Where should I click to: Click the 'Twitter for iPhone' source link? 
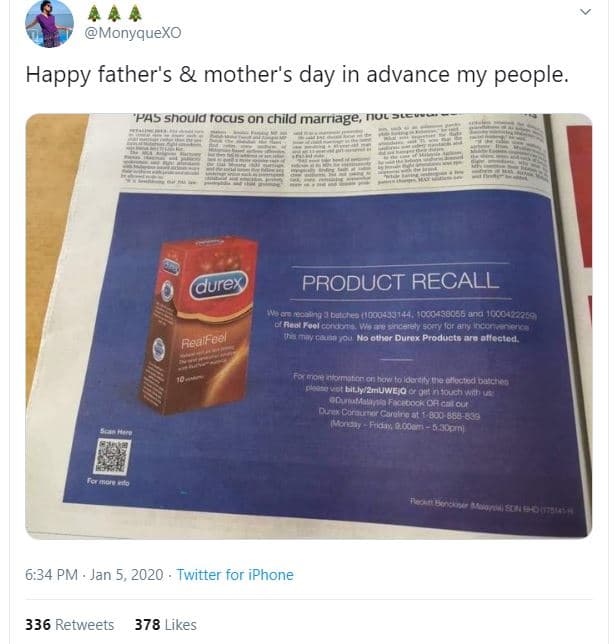[235, 575]
